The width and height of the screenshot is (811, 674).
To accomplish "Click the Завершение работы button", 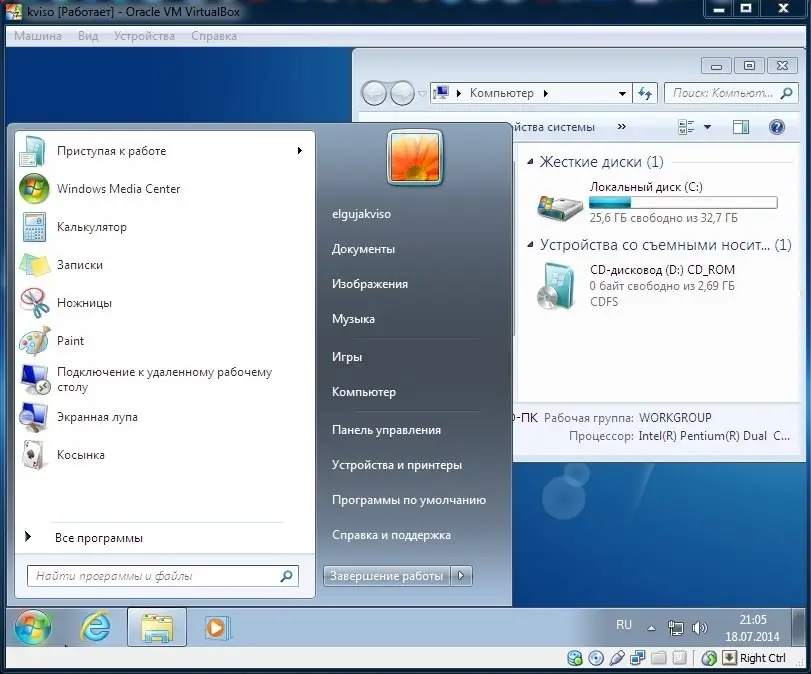I will pyautogui.click(x=386, y=576).
